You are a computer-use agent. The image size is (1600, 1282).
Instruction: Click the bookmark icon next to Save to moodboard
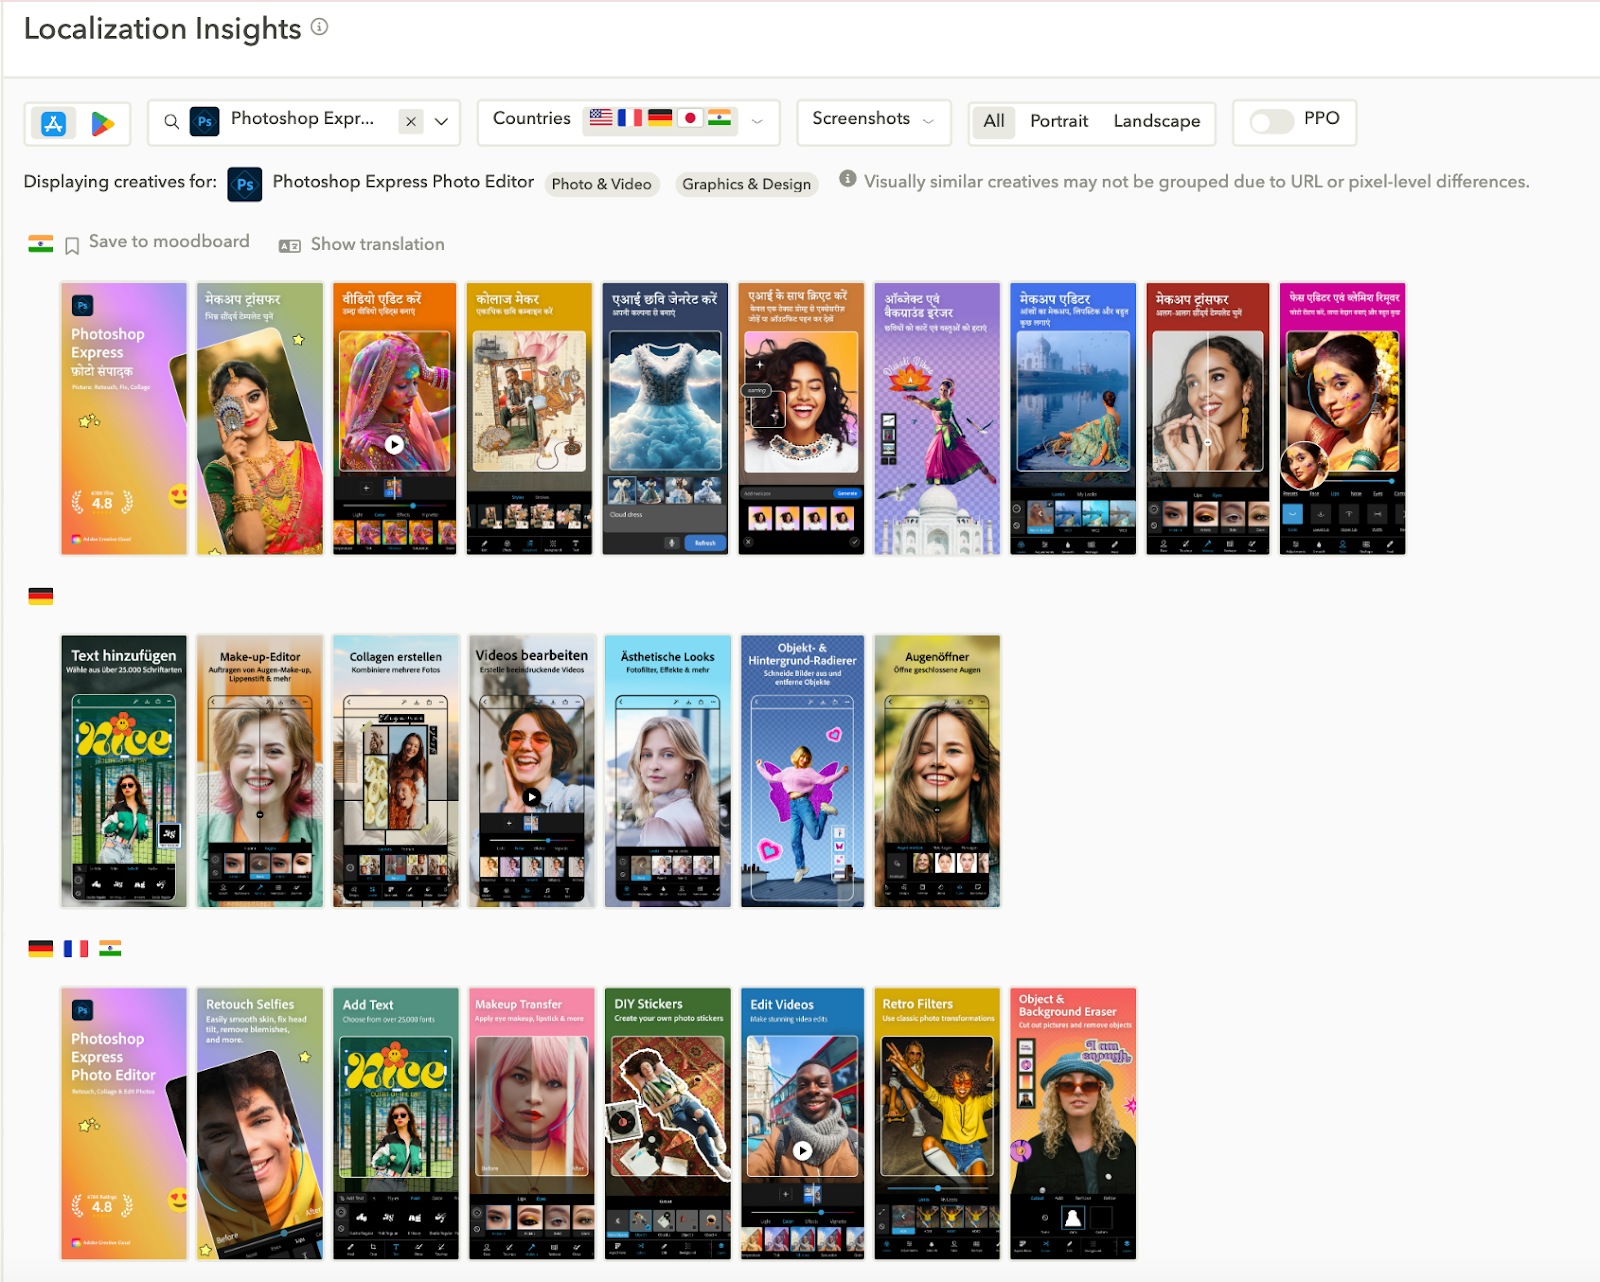pyautogui.click(x=70, y=241)
